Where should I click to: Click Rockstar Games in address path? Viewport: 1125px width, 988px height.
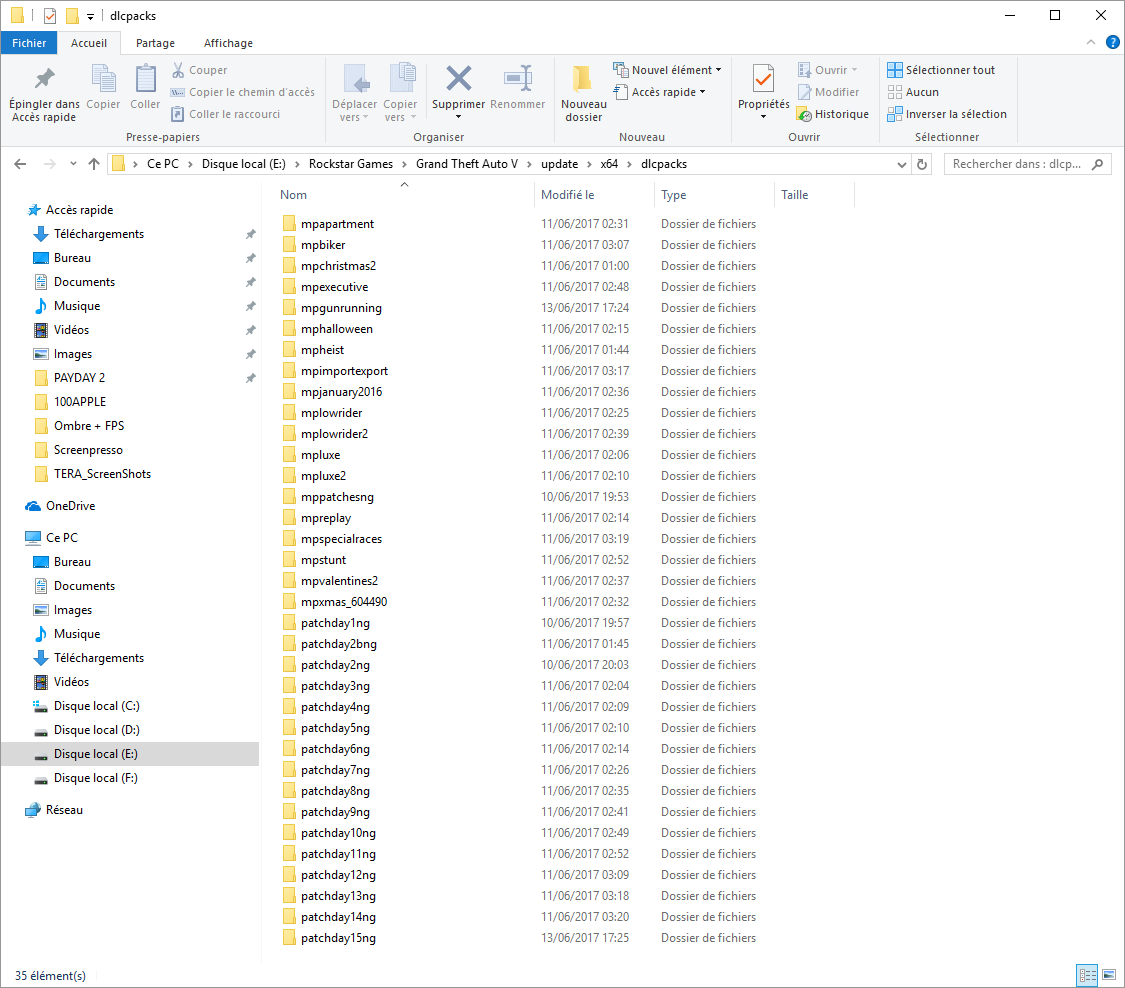(x=351, y=164)
